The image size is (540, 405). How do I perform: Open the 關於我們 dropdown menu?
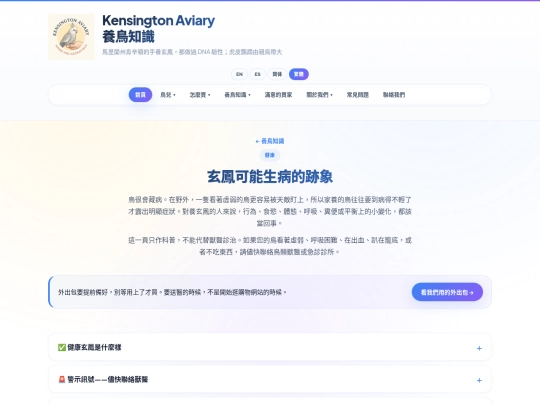coord(319,95)
